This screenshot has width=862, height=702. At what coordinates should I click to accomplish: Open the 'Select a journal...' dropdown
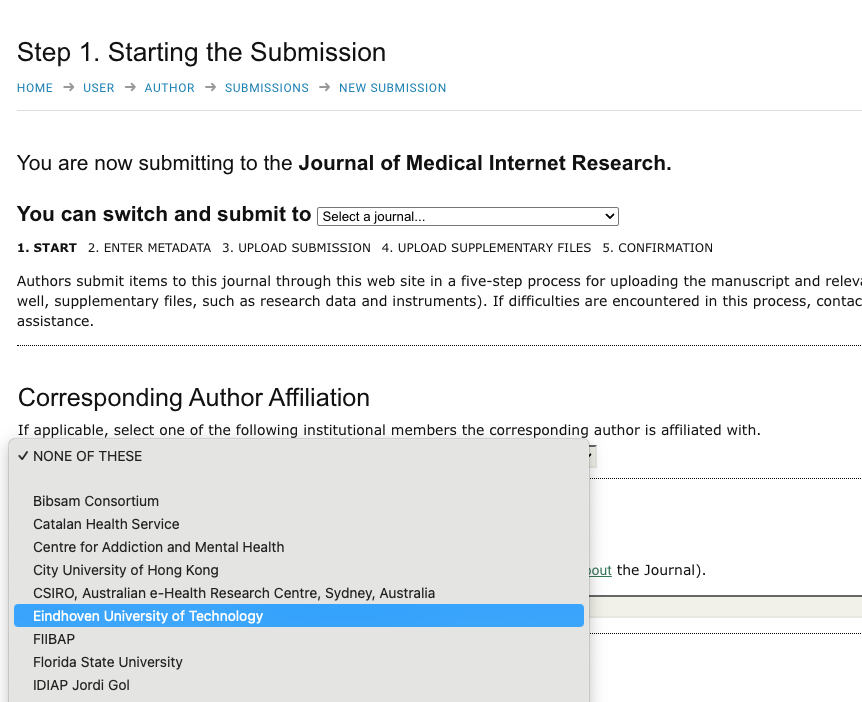467,217
